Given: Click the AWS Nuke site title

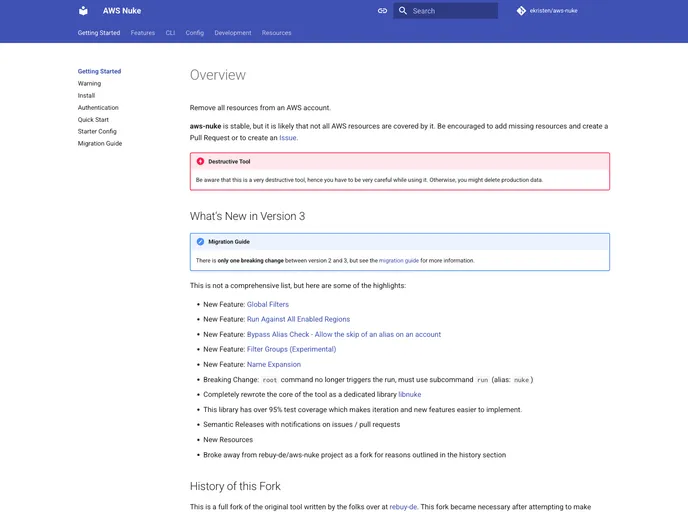Looking at the screenshot, I should click(x=122, y=11).
